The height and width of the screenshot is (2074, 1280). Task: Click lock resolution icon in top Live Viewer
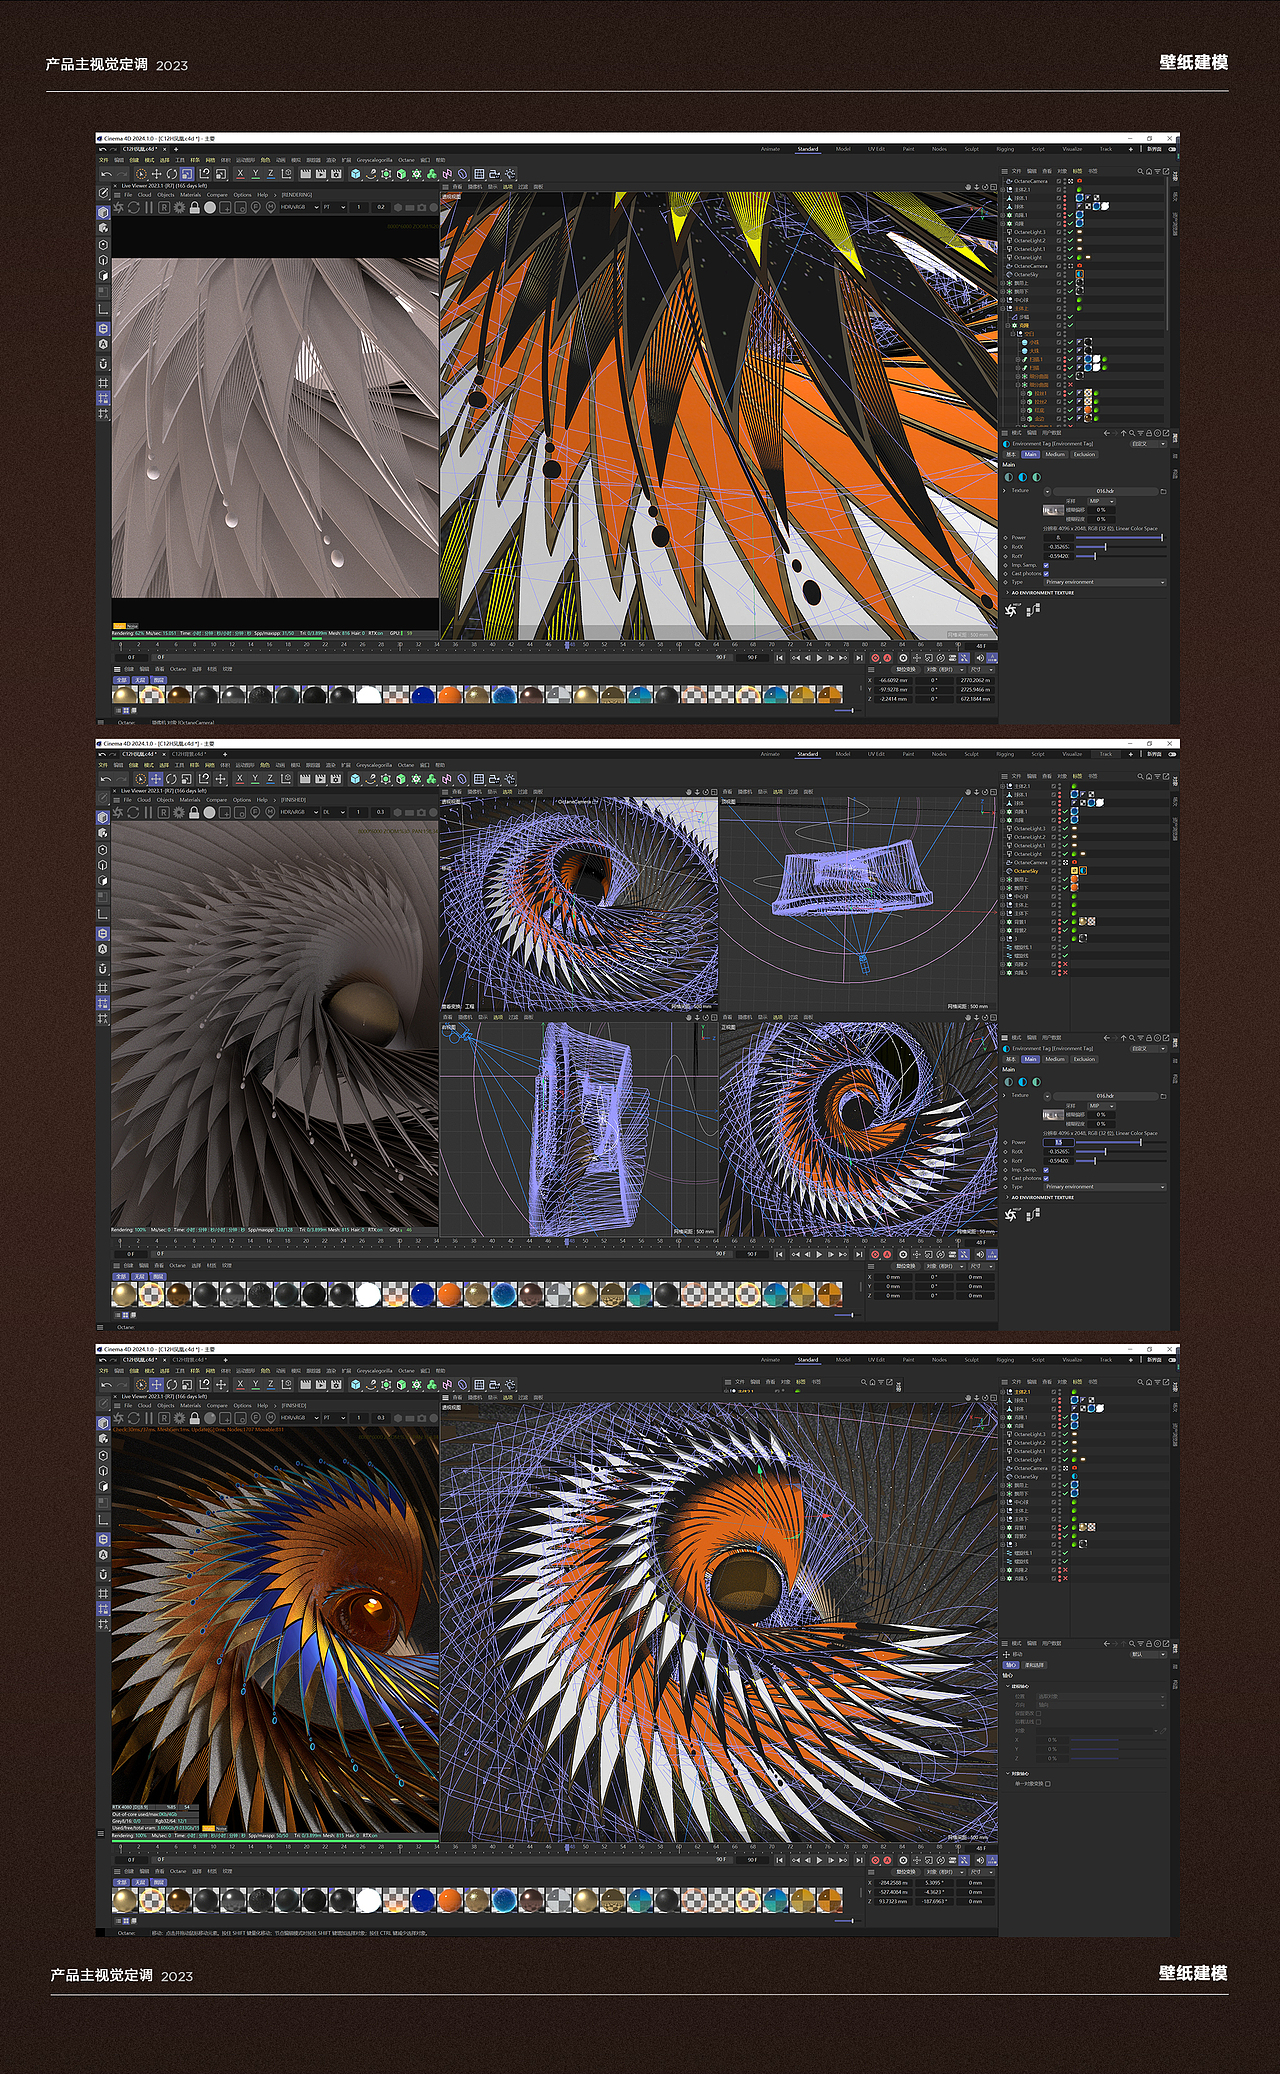[x=195, y=207]
